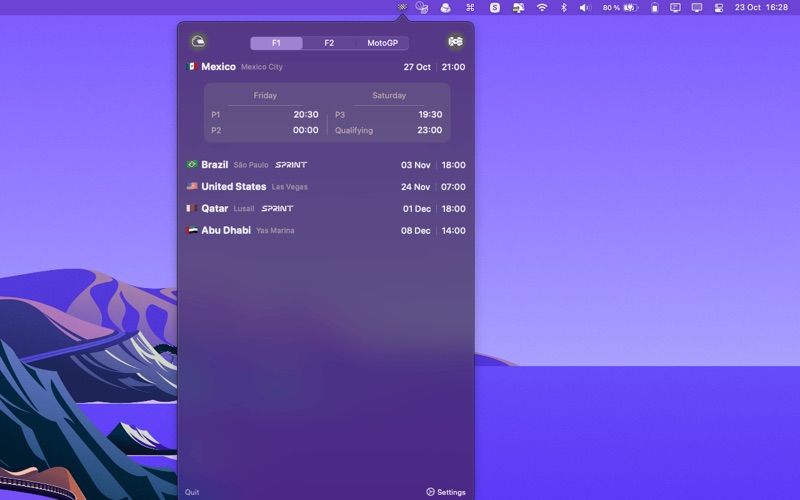Open the driver helmet standings icon
The height and width of the screenshot is (500, 800).
click(x=198, y=42)
